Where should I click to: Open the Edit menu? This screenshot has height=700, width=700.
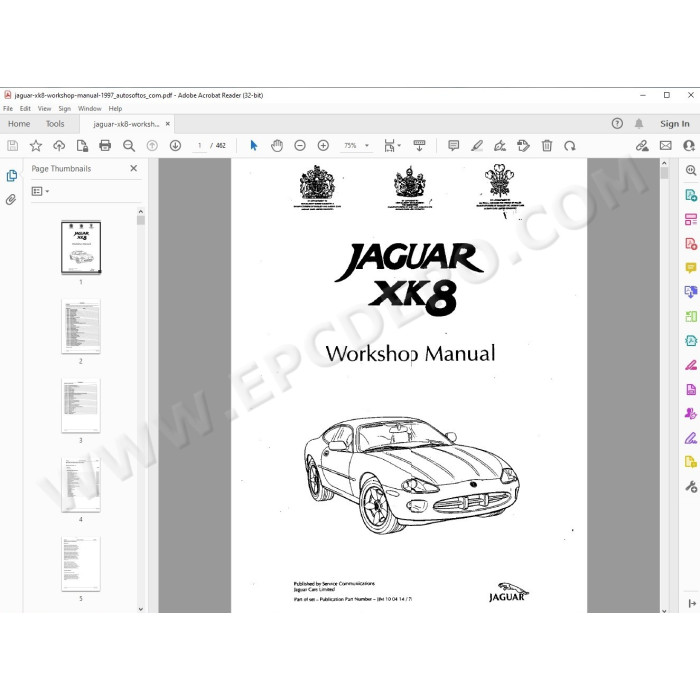pyautogui.click(x=25, y=108)
